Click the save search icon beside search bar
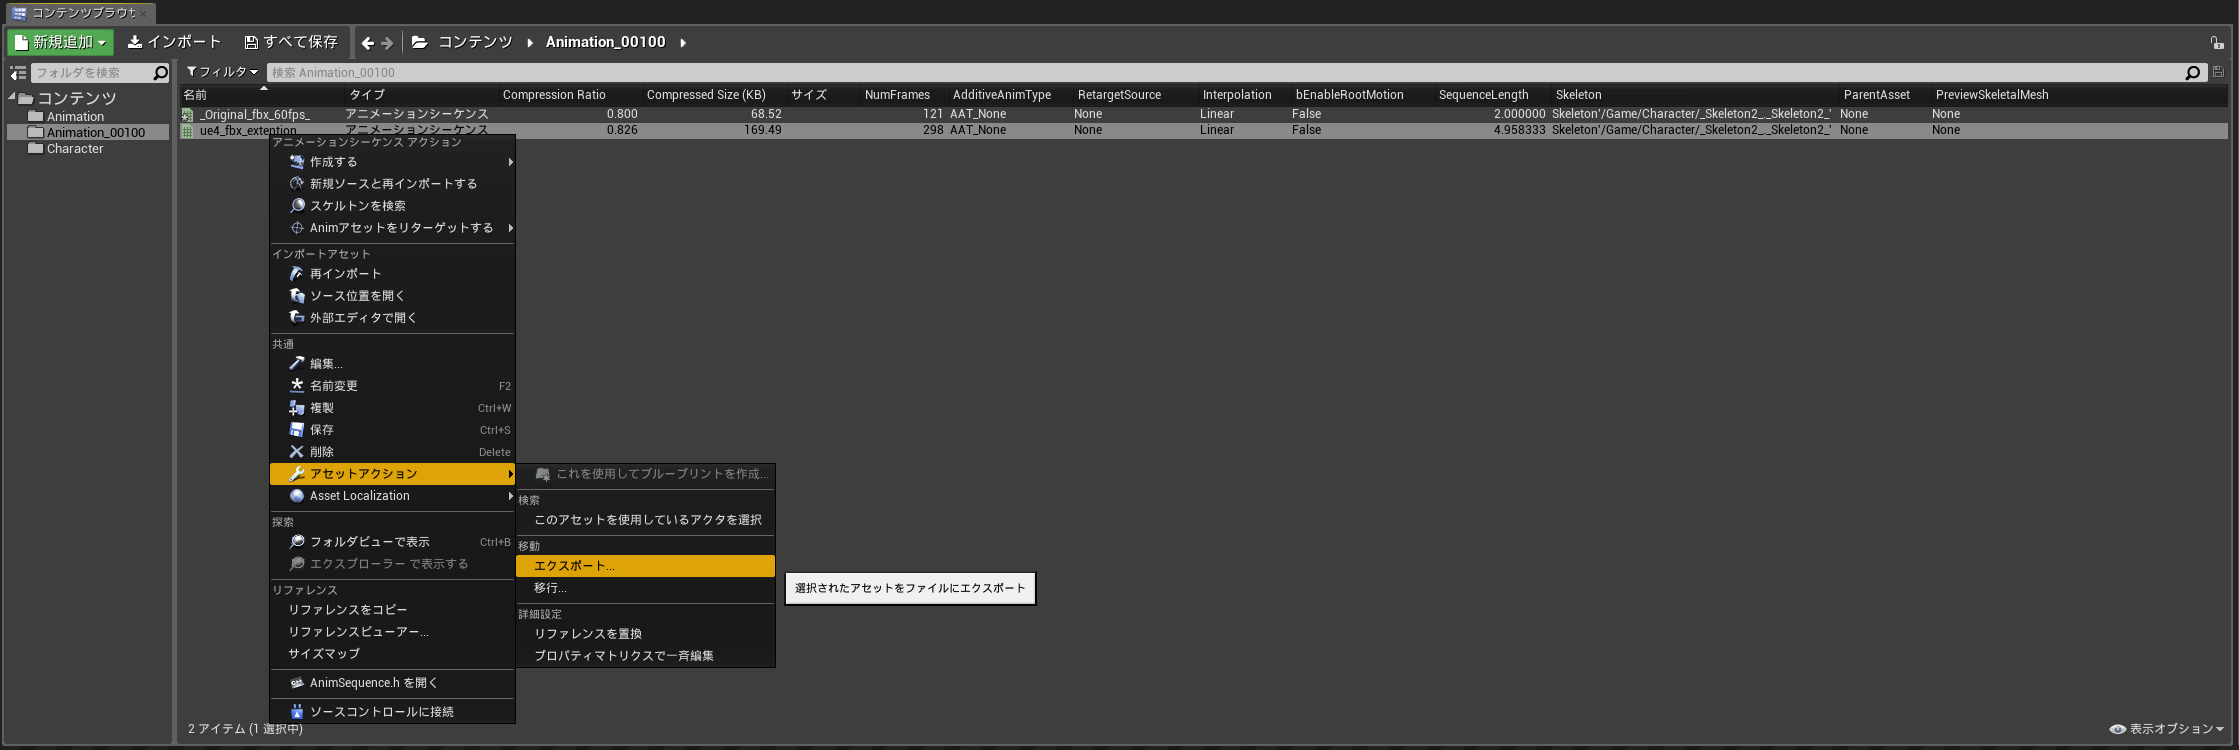This screenshot has width=2239, height=750. pyautogui.click(x=2218, y=72)
